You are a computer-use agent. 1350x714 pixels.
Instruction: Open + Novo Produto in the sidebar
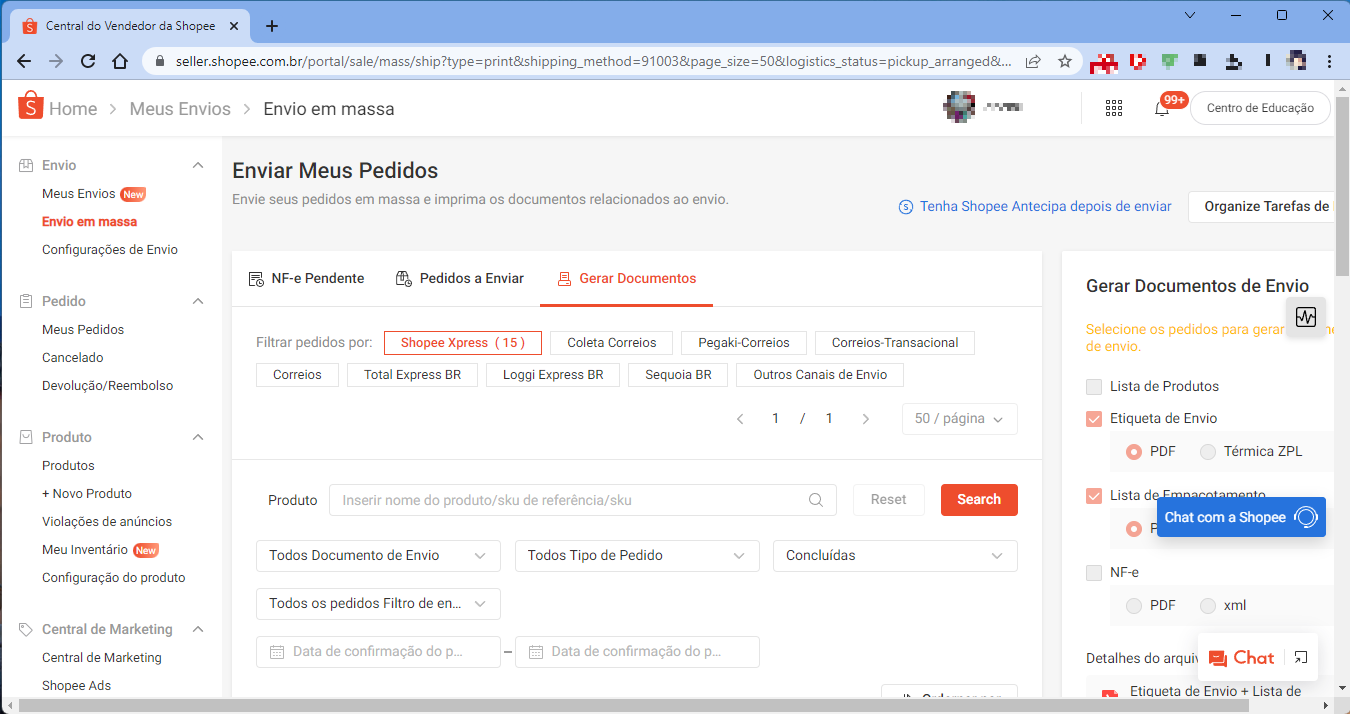87,494
